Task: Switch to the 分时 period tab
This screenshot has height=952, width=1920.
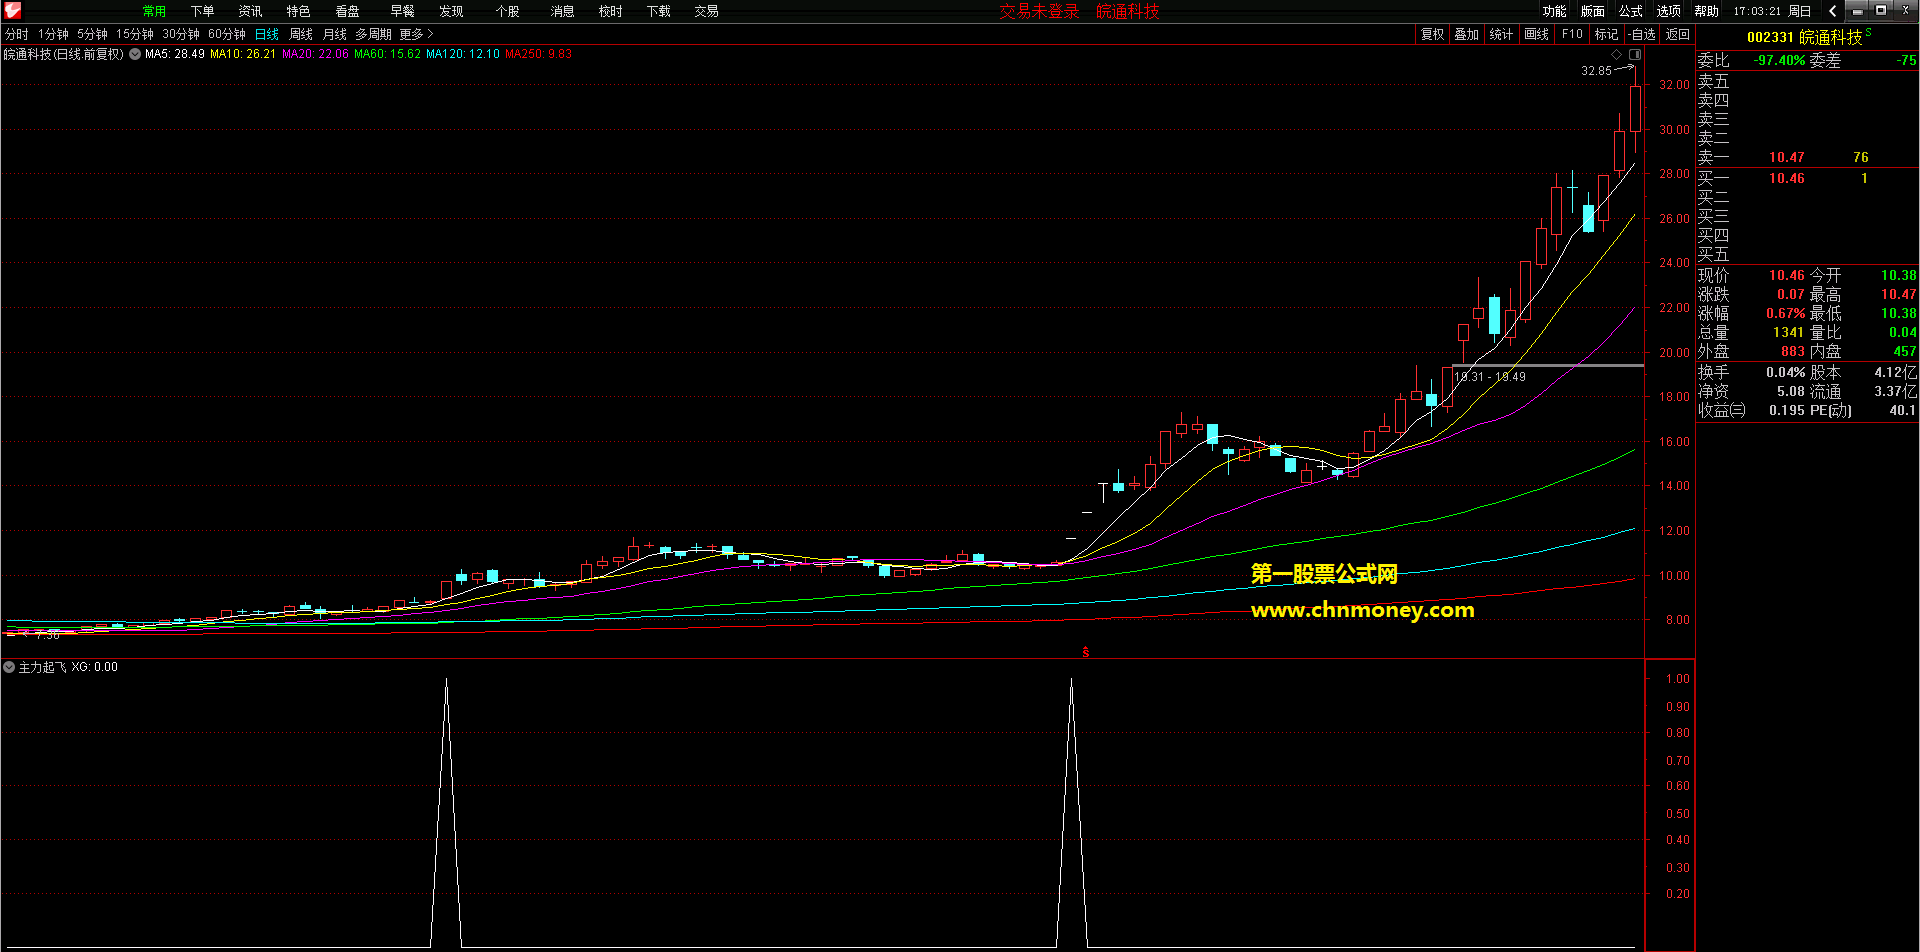Action: coord(17,34)
